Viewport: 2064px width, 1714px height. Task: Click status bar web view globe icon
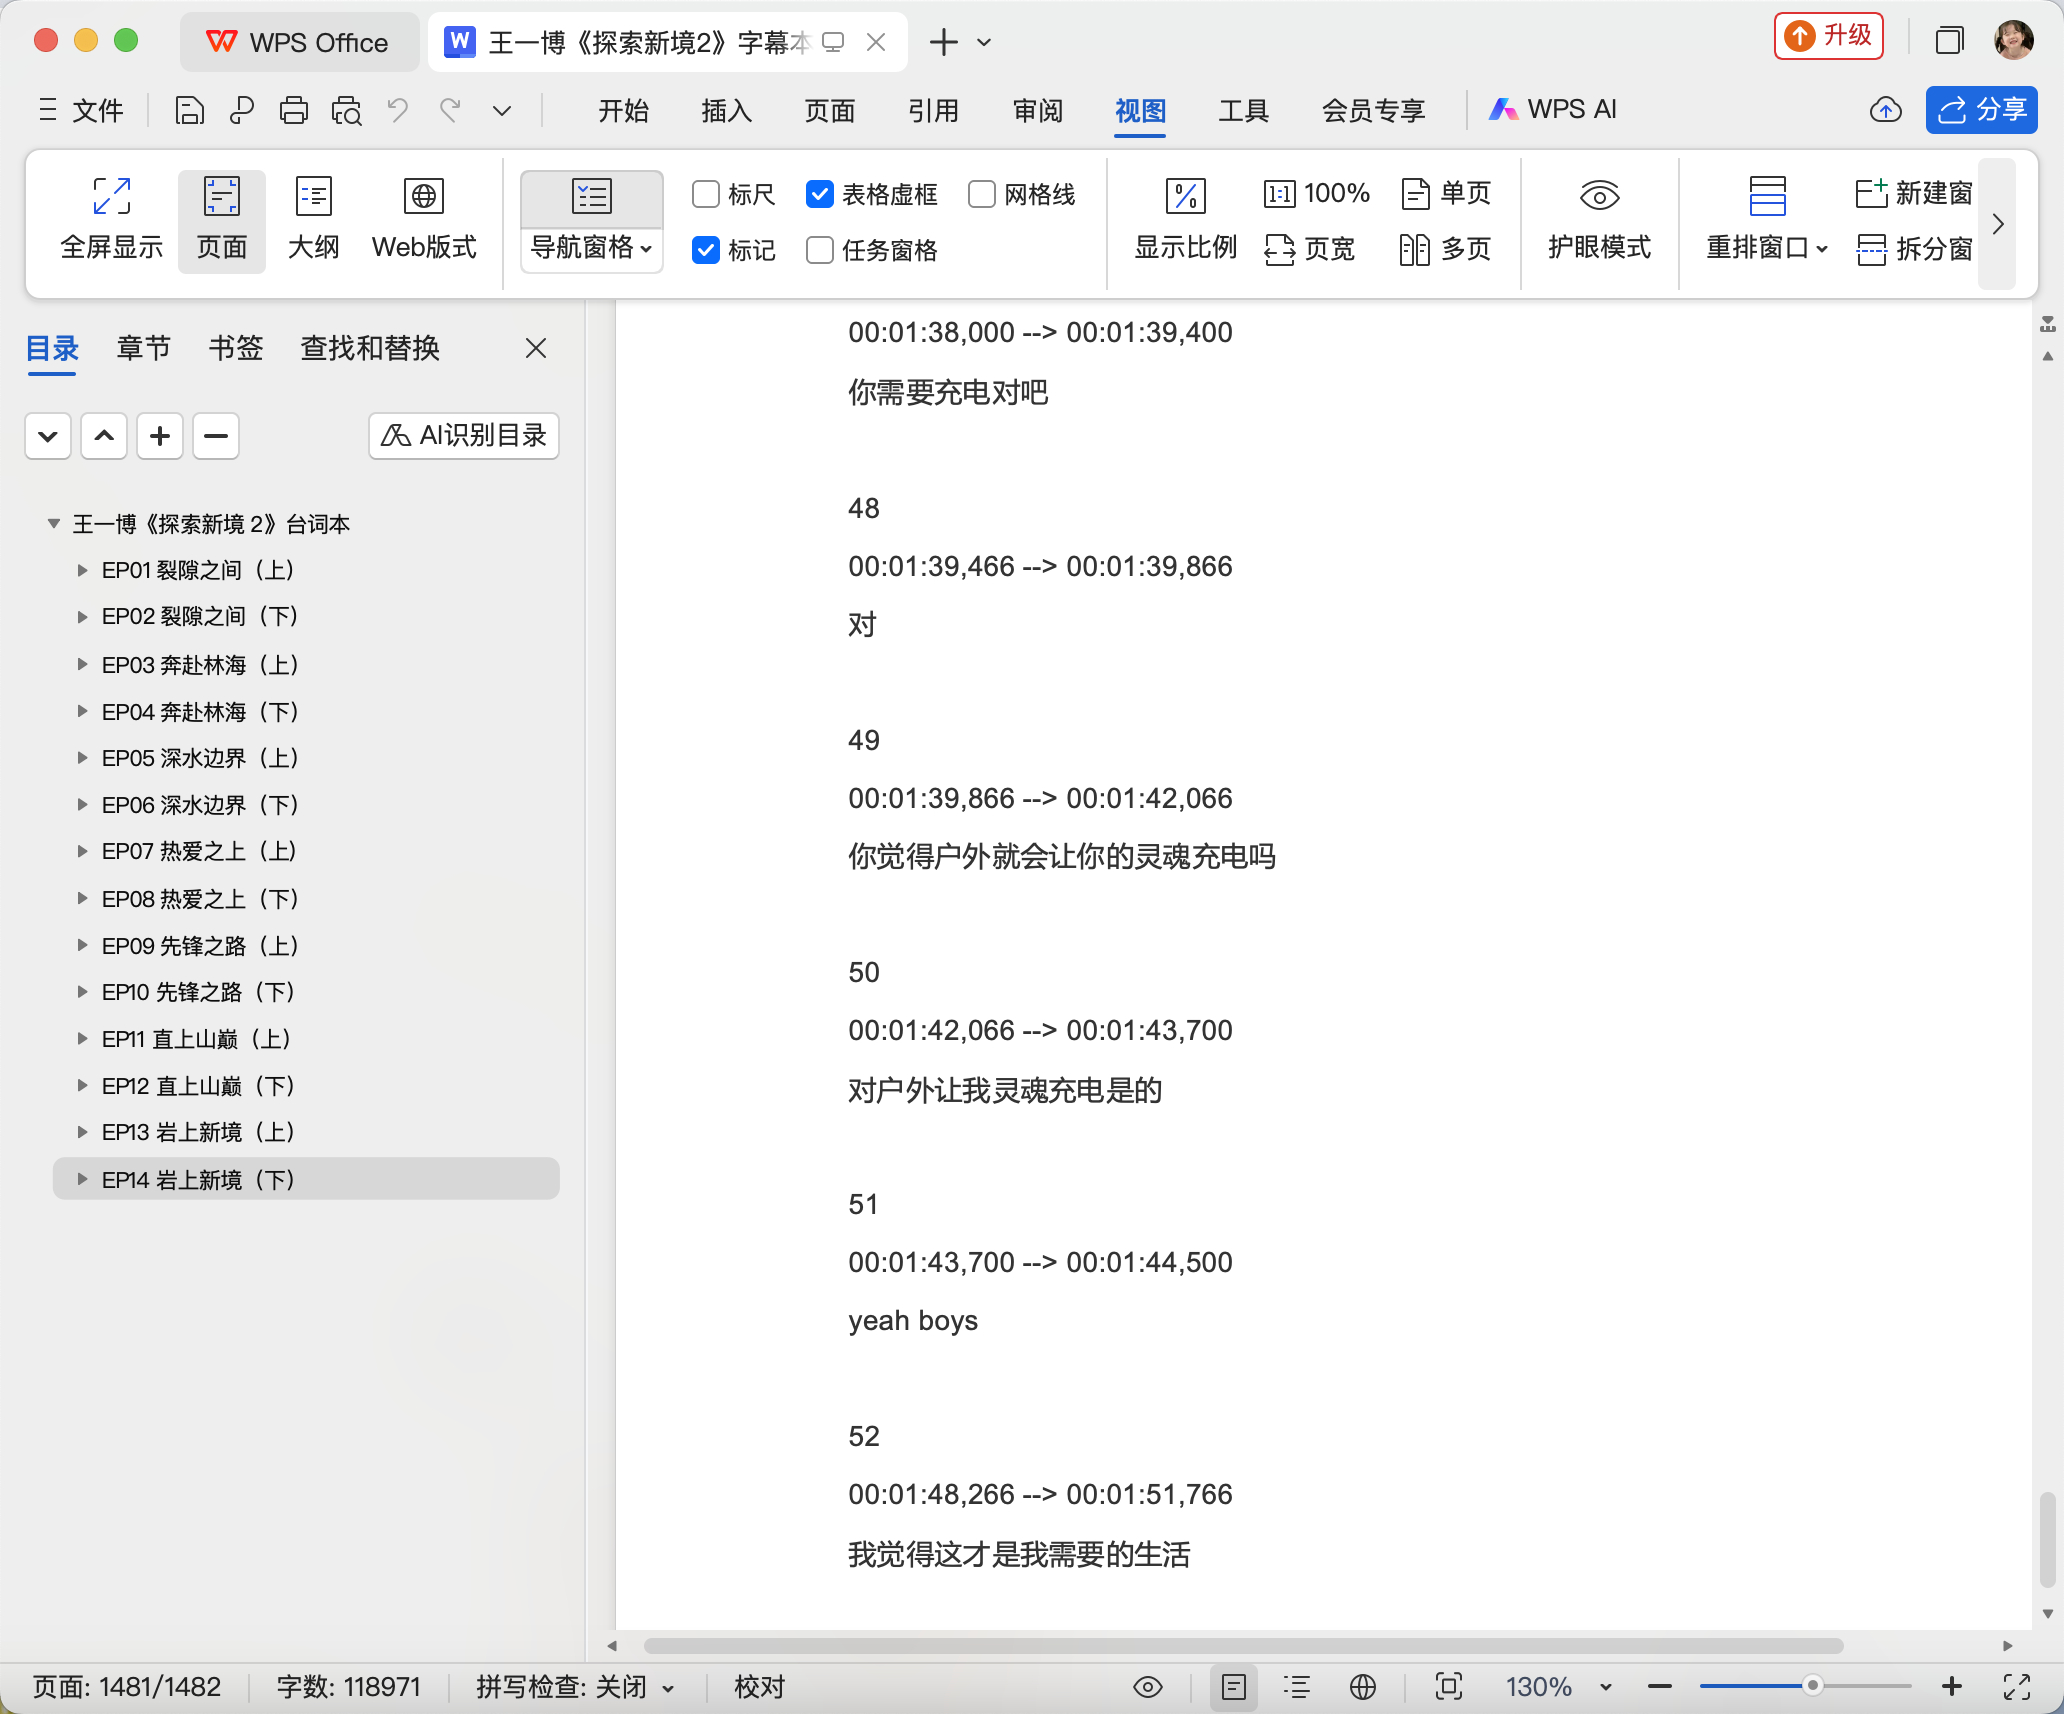point(1363,1687)
